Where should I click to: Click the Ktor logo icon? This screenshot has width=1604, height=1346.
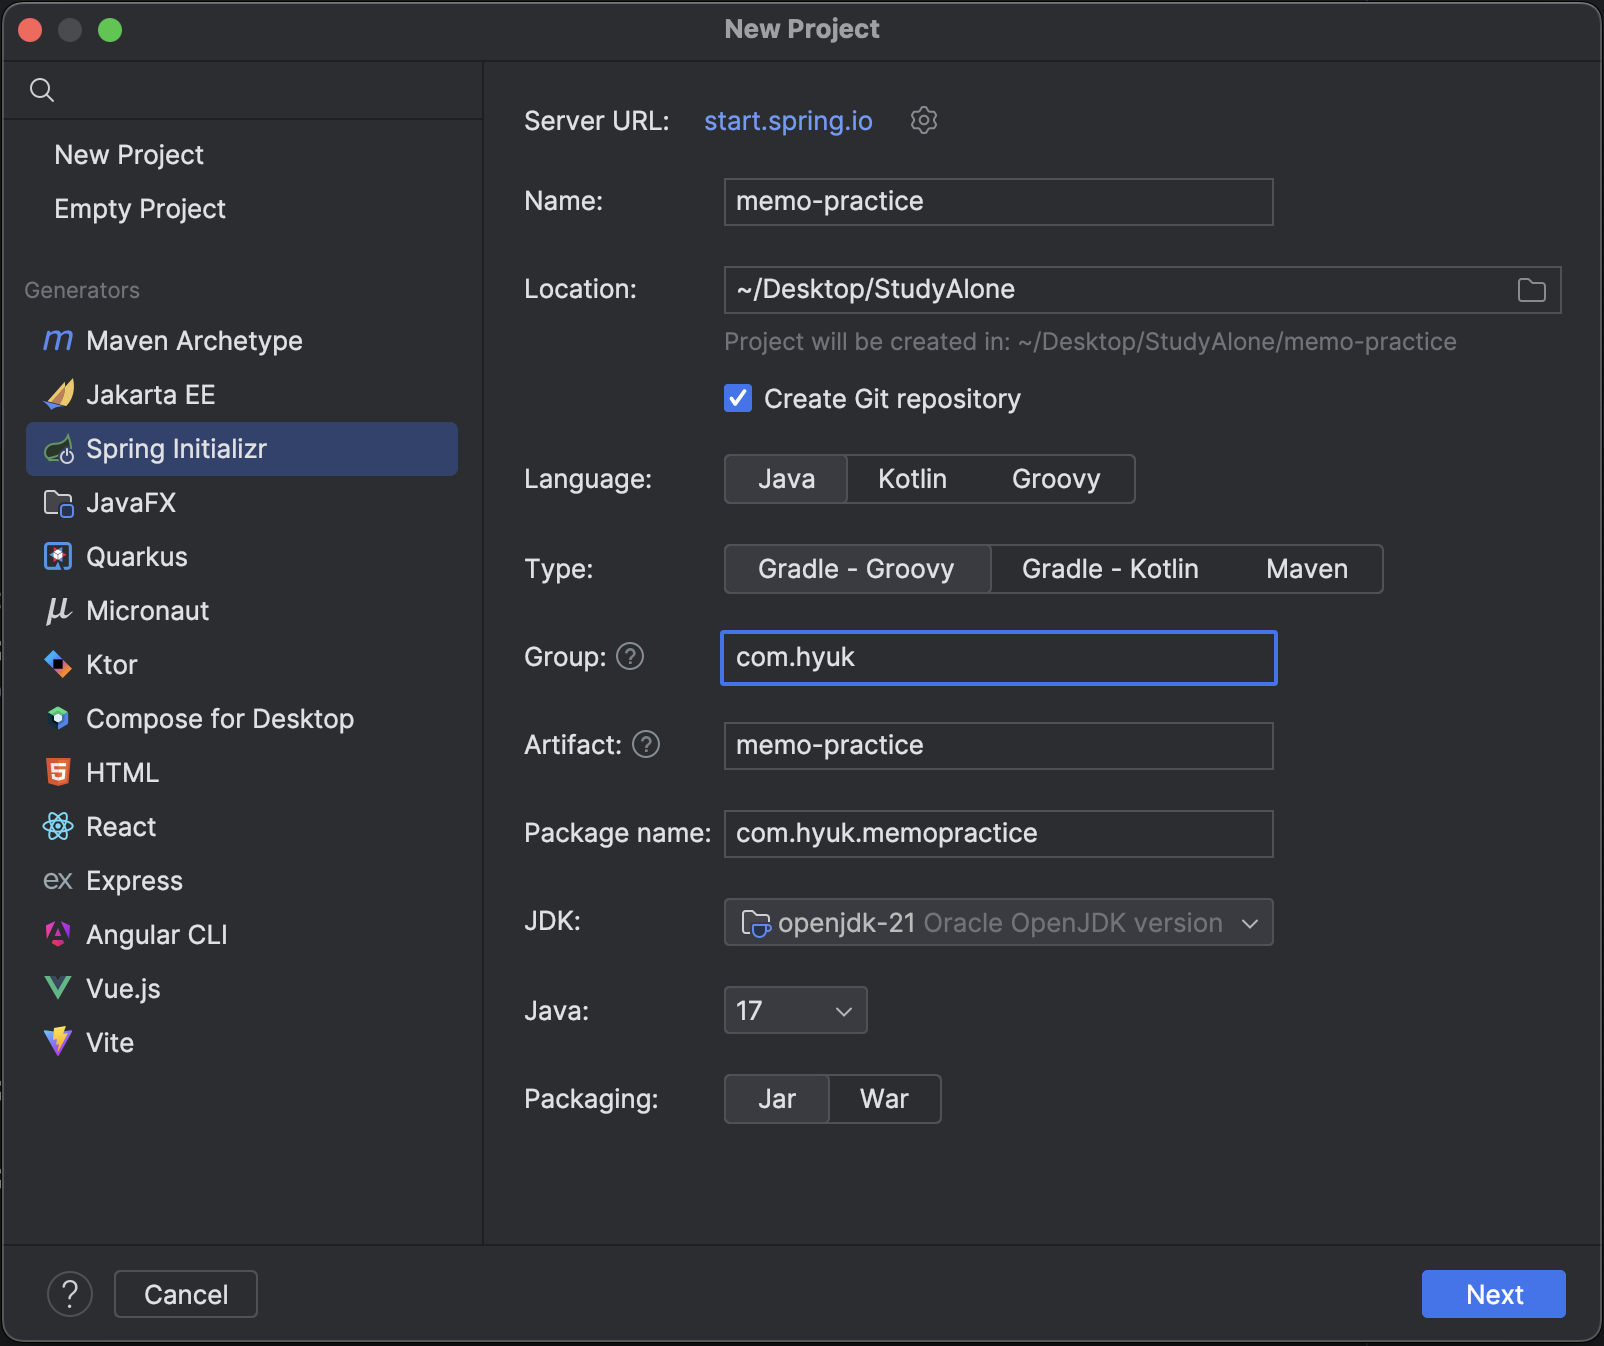(58, 664)
